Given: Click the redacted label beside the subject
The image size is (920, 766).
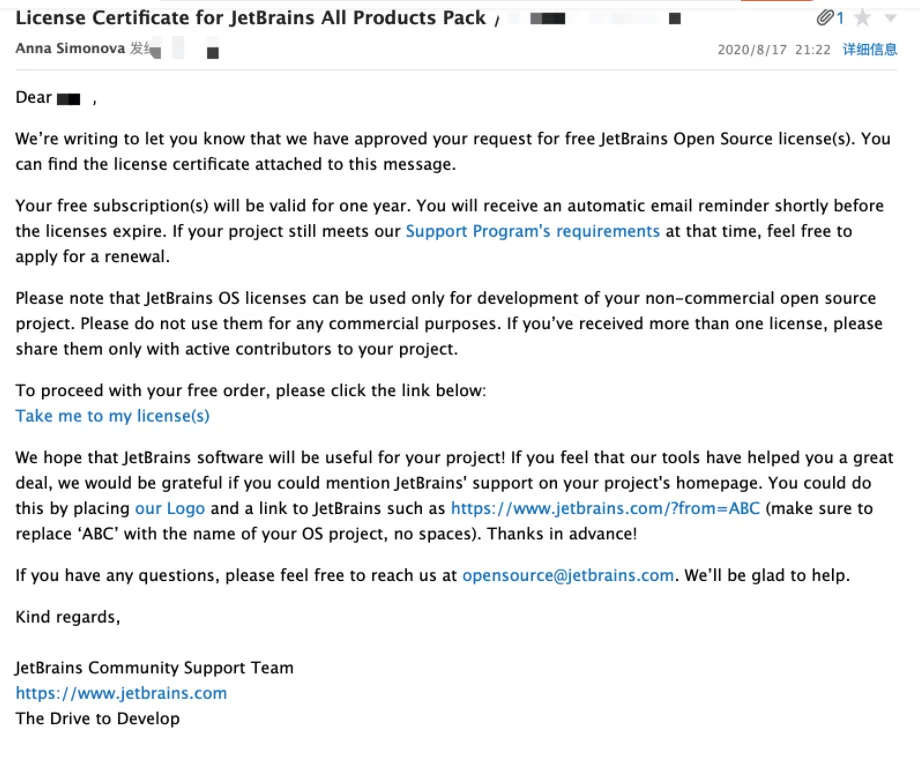Looking at the screenshot, I should (548, 18).
